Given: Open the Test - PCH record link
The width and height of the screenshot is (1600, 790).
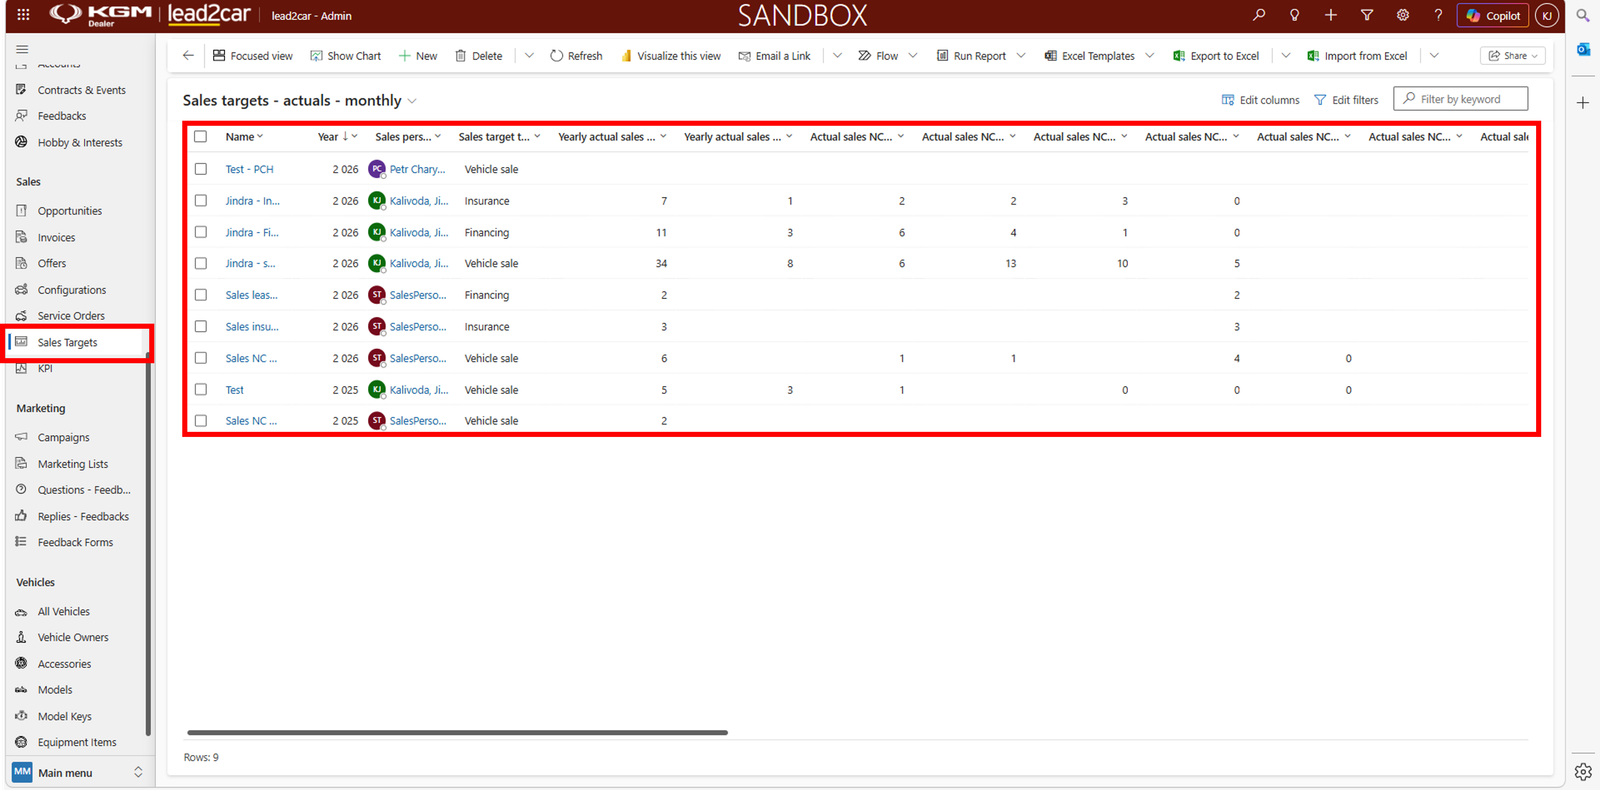Looking at the screenshot, I should [x=249, y=170].
